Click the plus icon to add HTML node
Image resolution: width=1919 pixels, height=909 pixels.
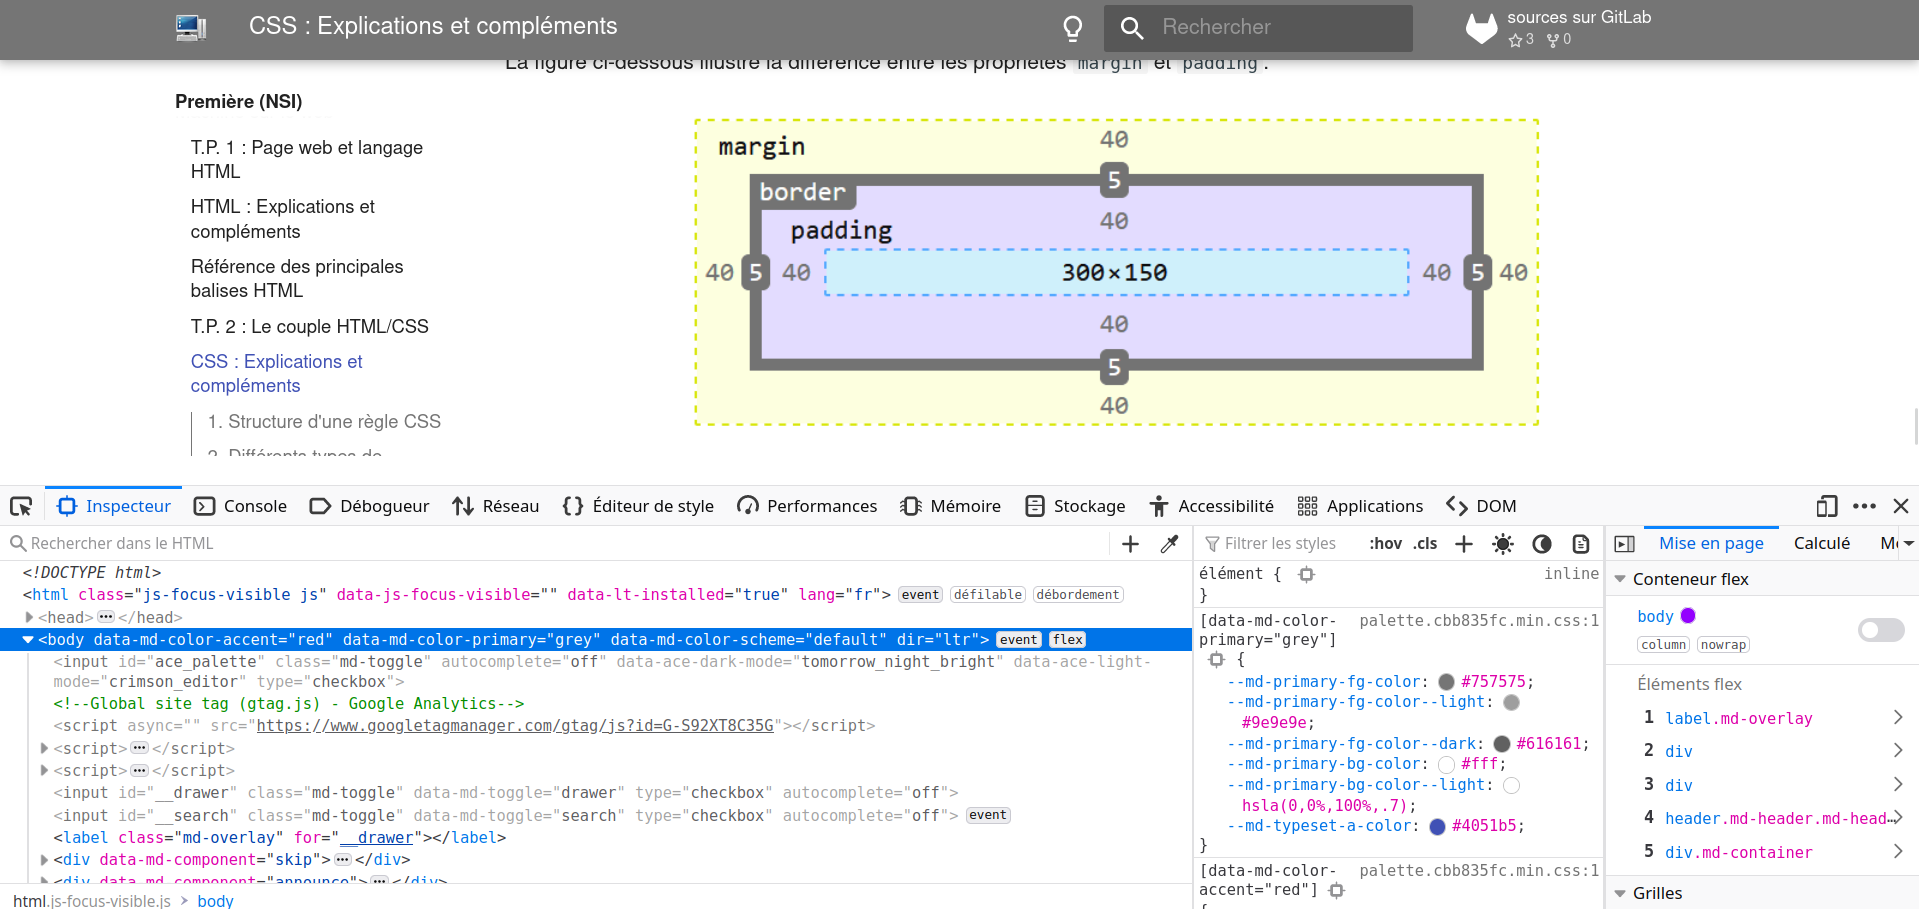[x=1130, y=544]
